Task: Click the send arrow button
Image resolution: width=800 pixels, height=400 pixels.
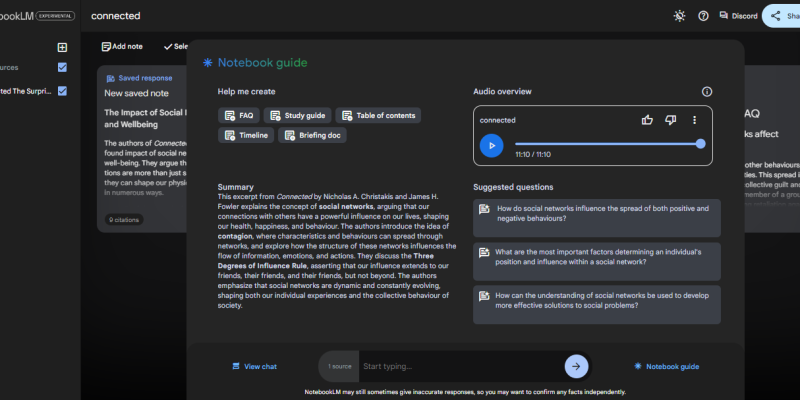Action: (x=576, y=366)
